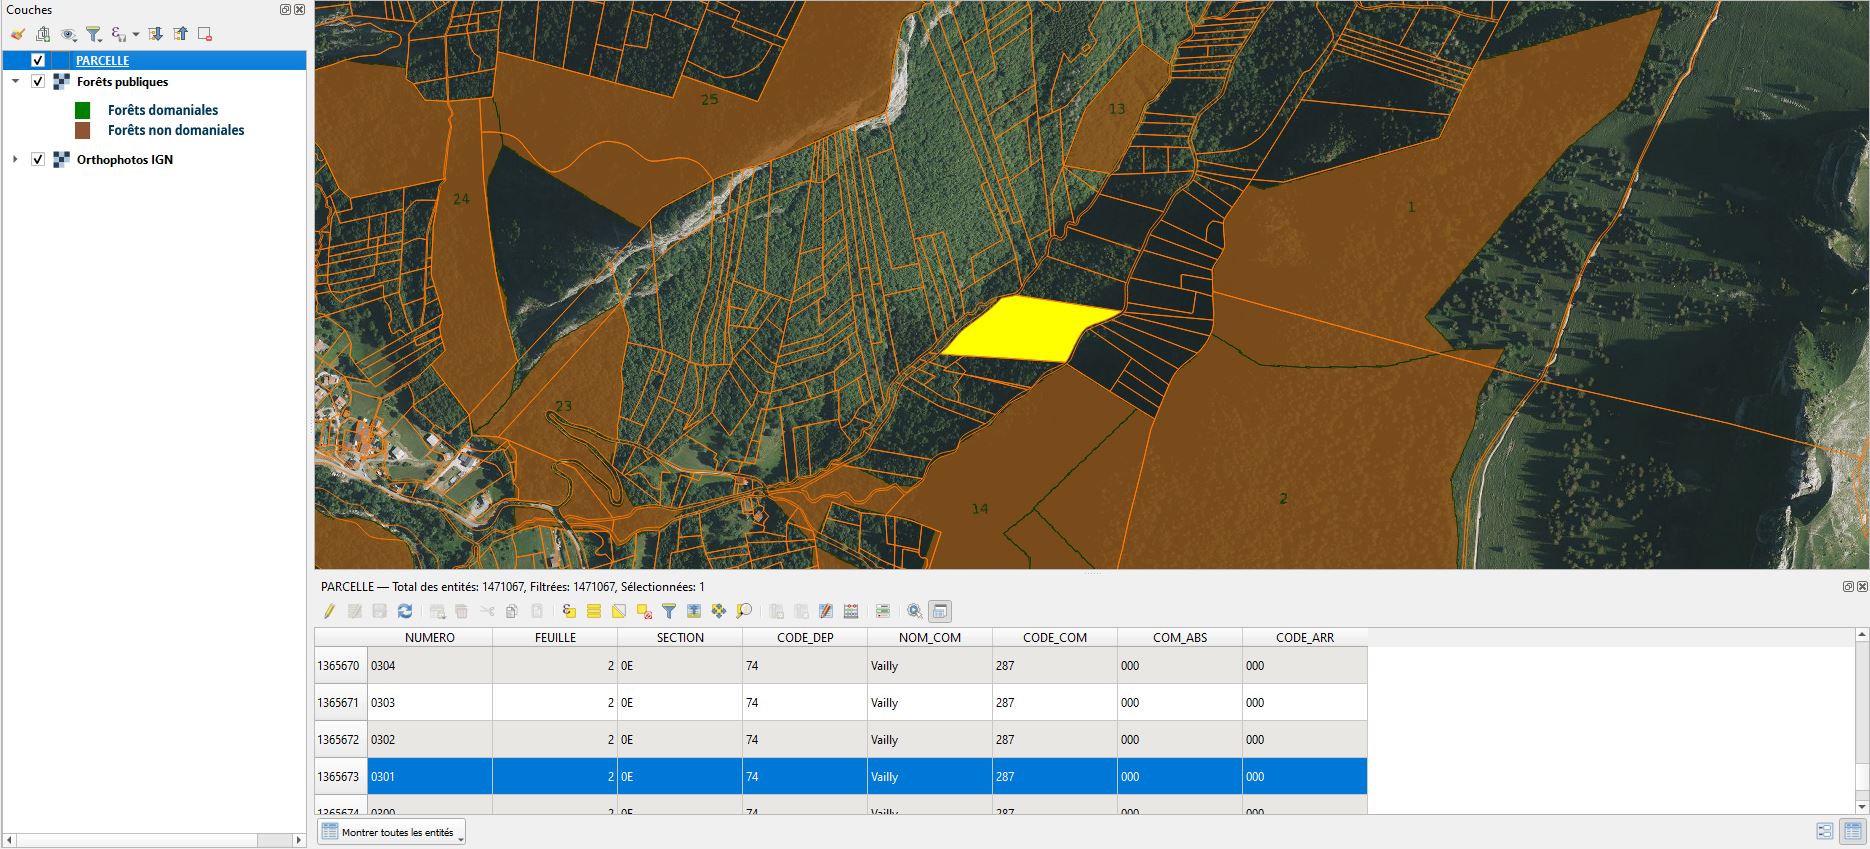This screenshot has width=1870, height=849.
Task: Toggle the Orthophotos IGN layer checkbox
Action: 38,160
